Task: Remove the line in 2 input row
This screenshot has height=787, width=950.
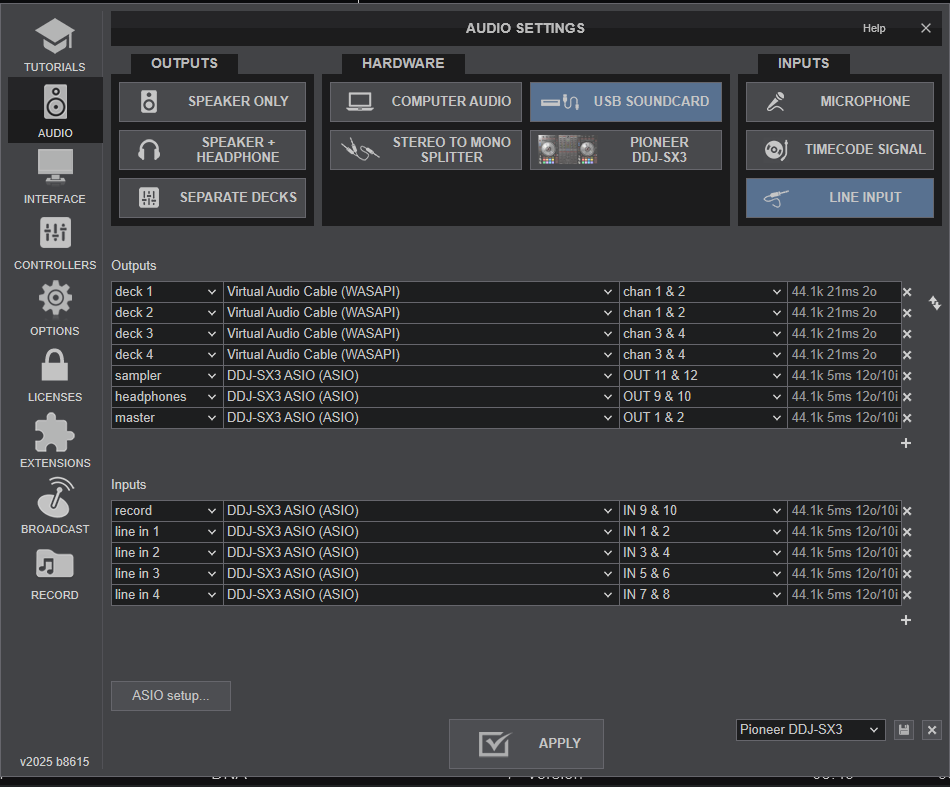Action: click(907, 553)
